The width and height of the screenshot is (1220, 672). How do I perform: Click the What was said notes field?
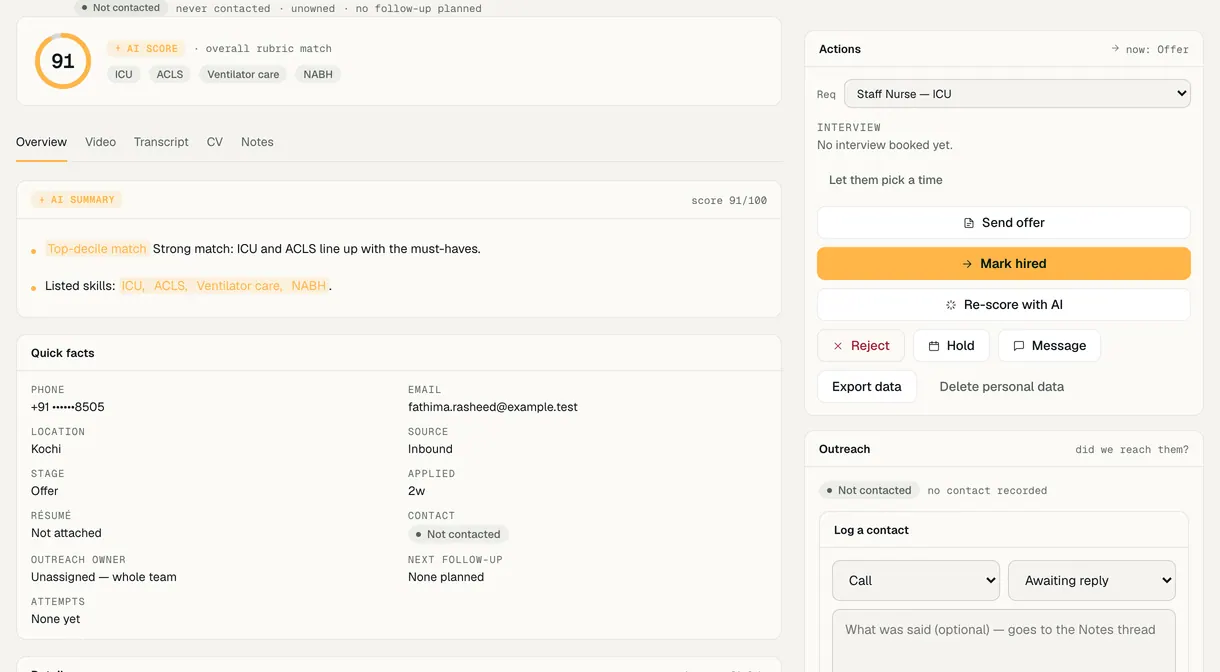[x=1004, y=641]
